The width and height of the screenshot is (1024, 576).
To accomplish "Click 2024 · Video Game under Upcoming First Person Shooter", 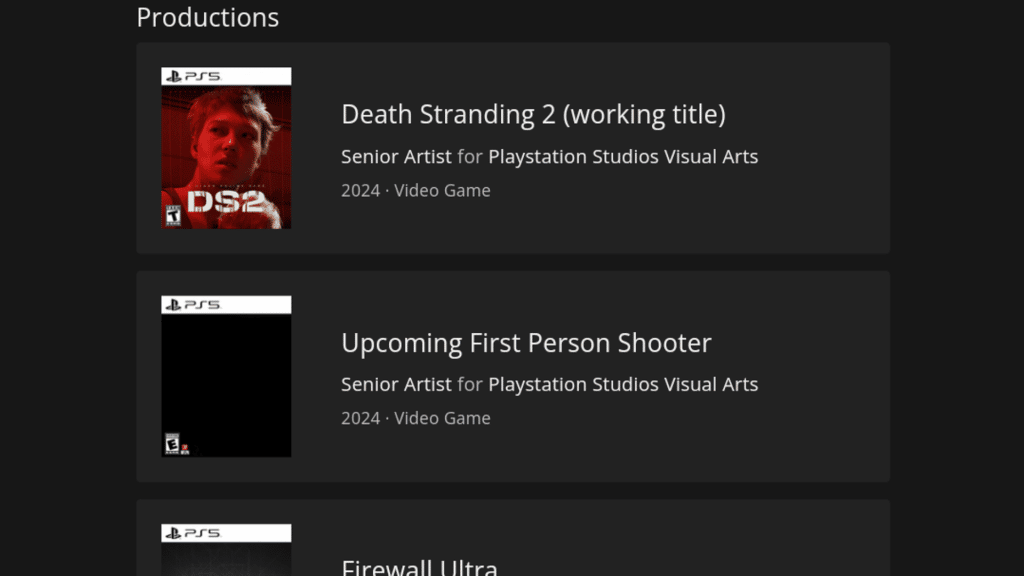I will pos(415,418).
